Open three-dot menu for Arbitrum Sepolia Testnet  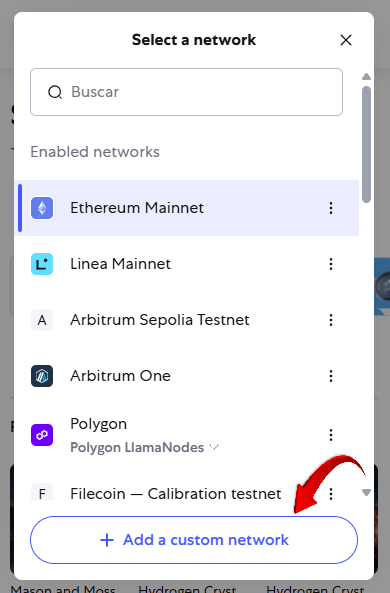click(x=331, y=320)
